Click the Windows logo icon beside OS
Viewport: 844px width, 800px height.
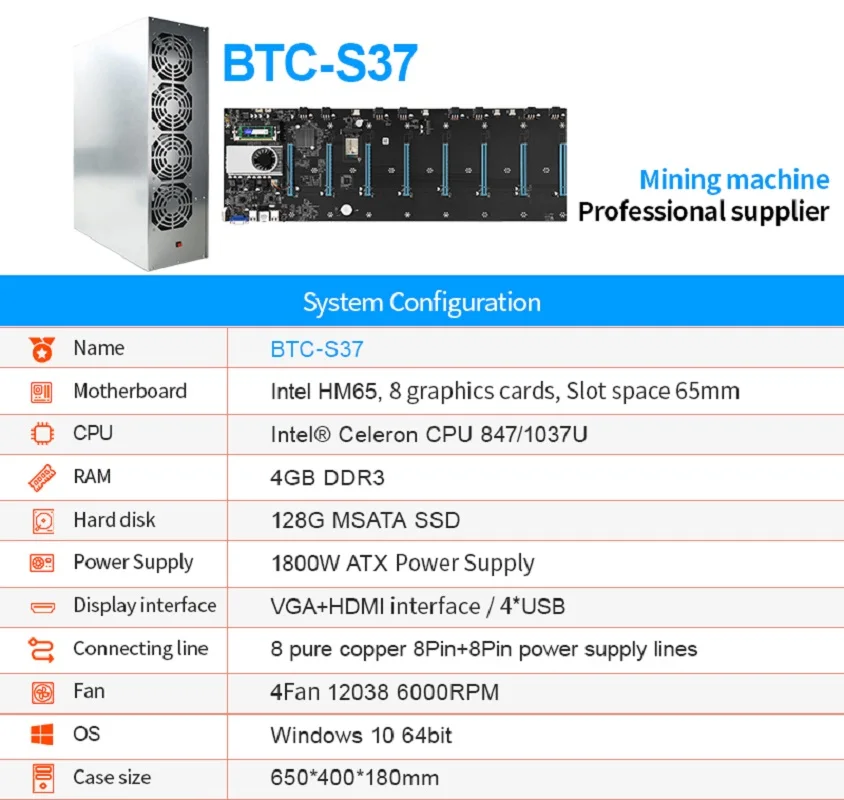click(42, 734)
